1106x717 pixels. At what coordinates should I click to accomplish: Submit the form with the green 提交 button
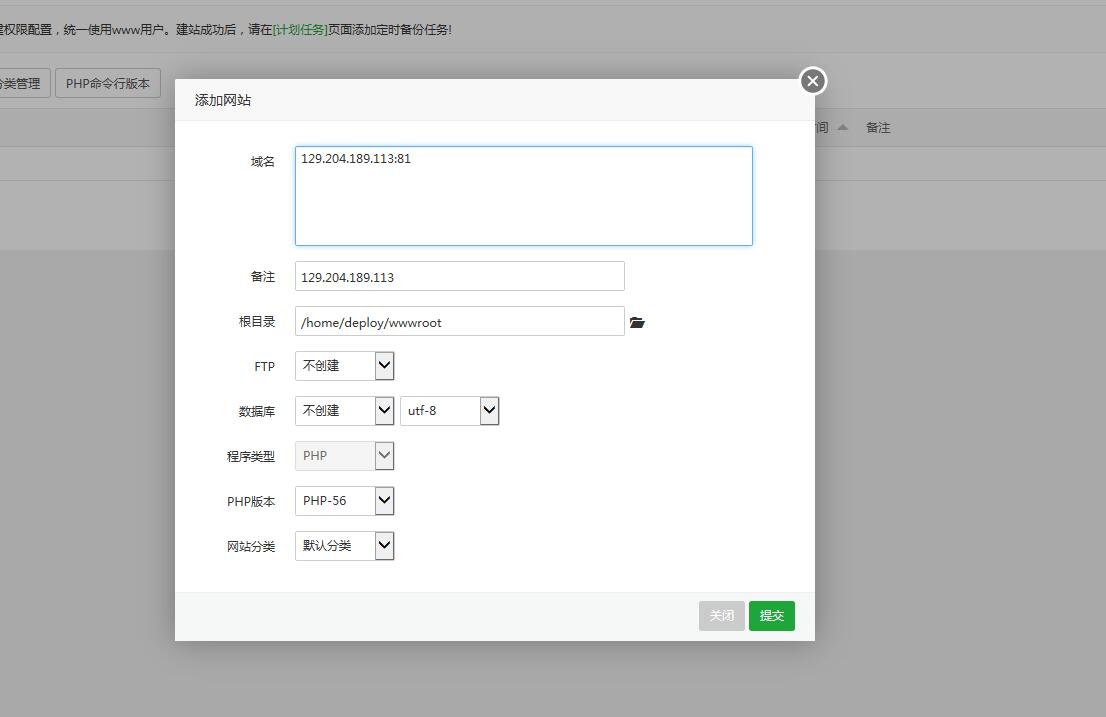coord(771,616)
